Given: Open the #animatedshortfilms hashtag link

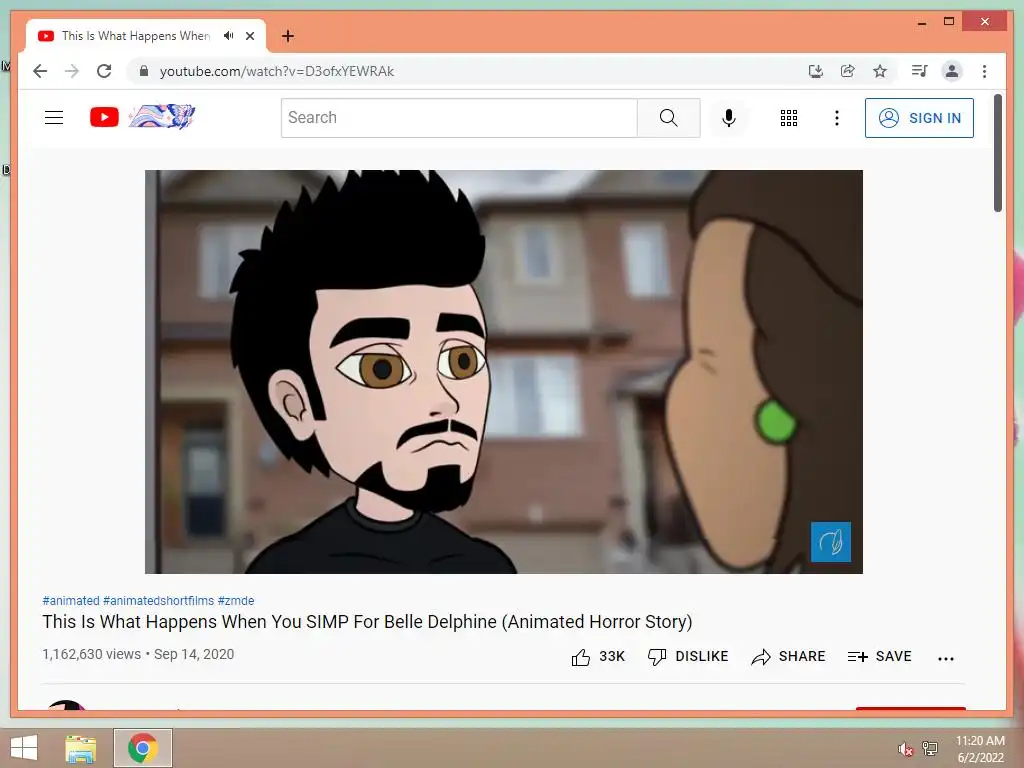Looking at the screenshot, I should pos(159,601).
